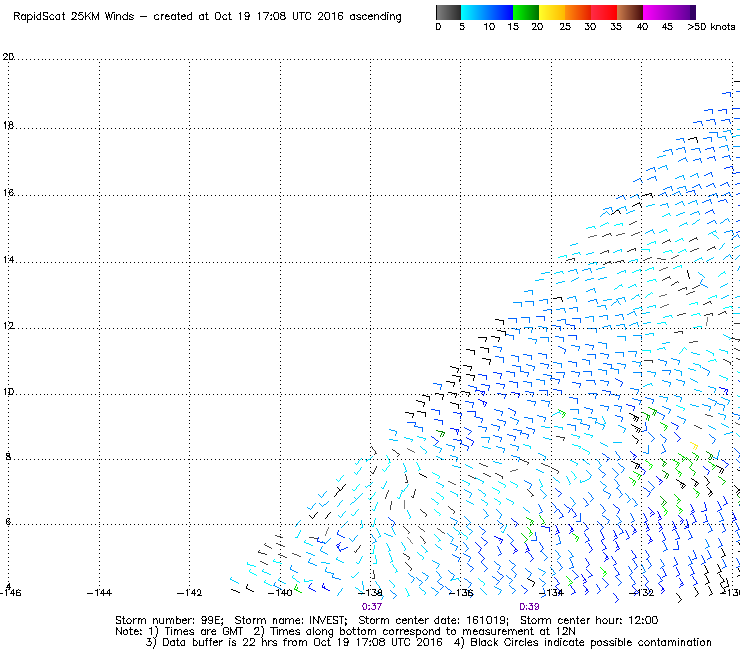Screen dimensions: 740x650
Task: Click longitude axis label -138
Action: point(370,593)
